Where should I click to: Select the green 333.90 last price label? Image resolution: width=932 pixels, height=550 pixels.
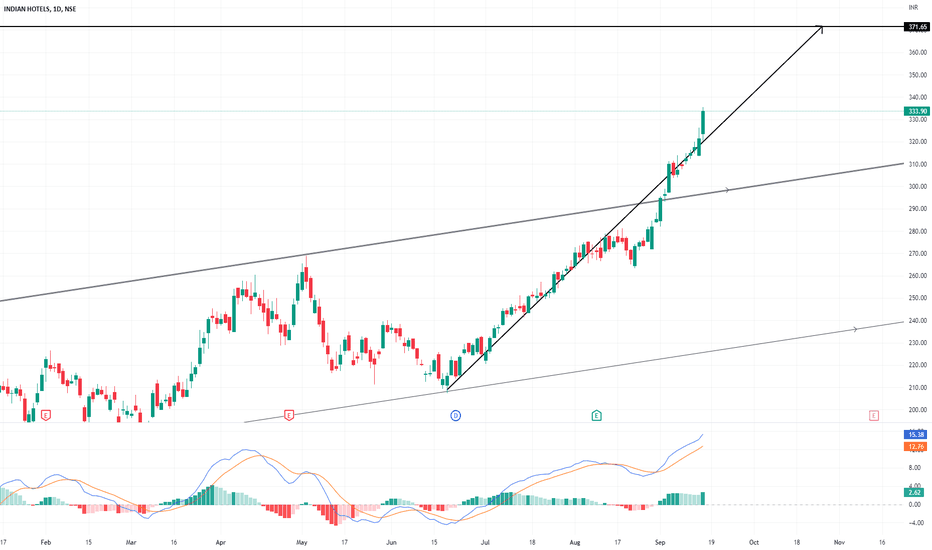click(x=917, y=111)
